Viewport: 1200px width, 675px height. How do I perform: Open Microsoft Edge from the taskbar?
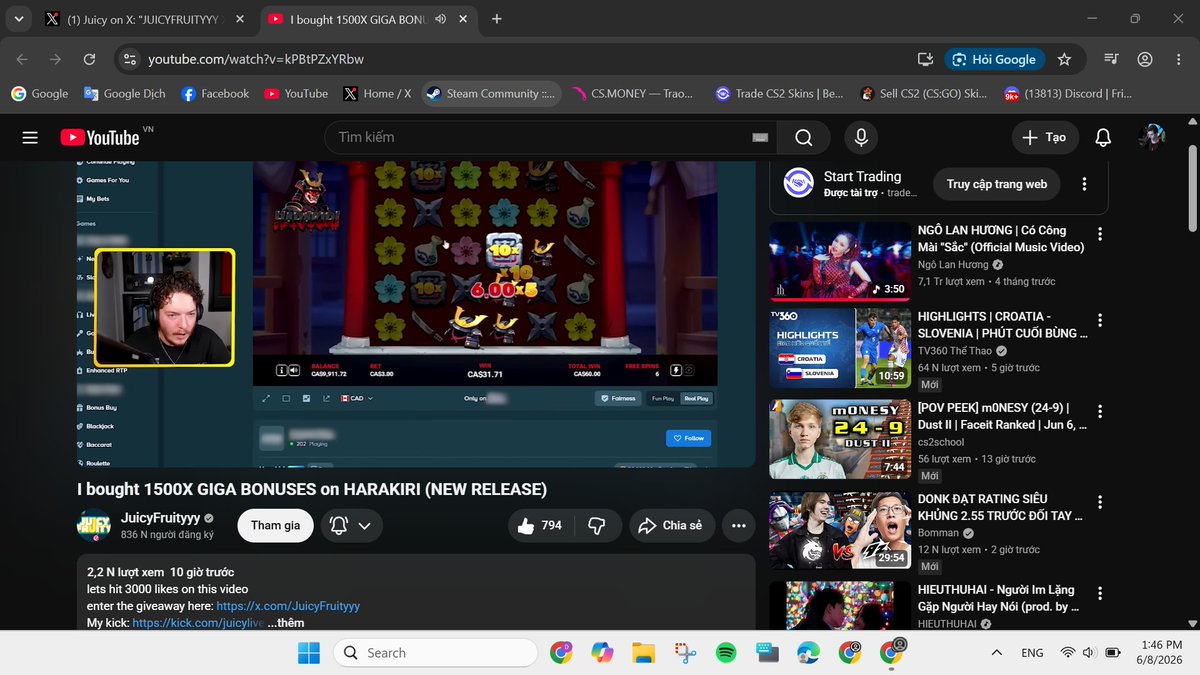pyautogui.click(x=808, y=653)
